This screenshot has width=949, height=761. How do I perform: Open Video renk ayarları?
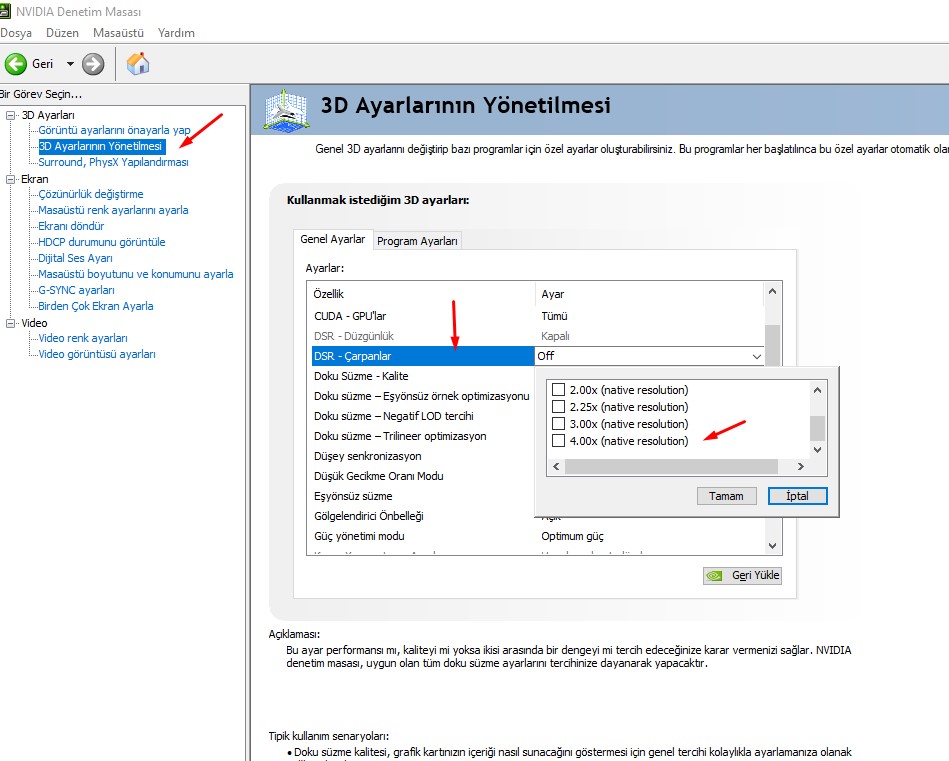83,338
